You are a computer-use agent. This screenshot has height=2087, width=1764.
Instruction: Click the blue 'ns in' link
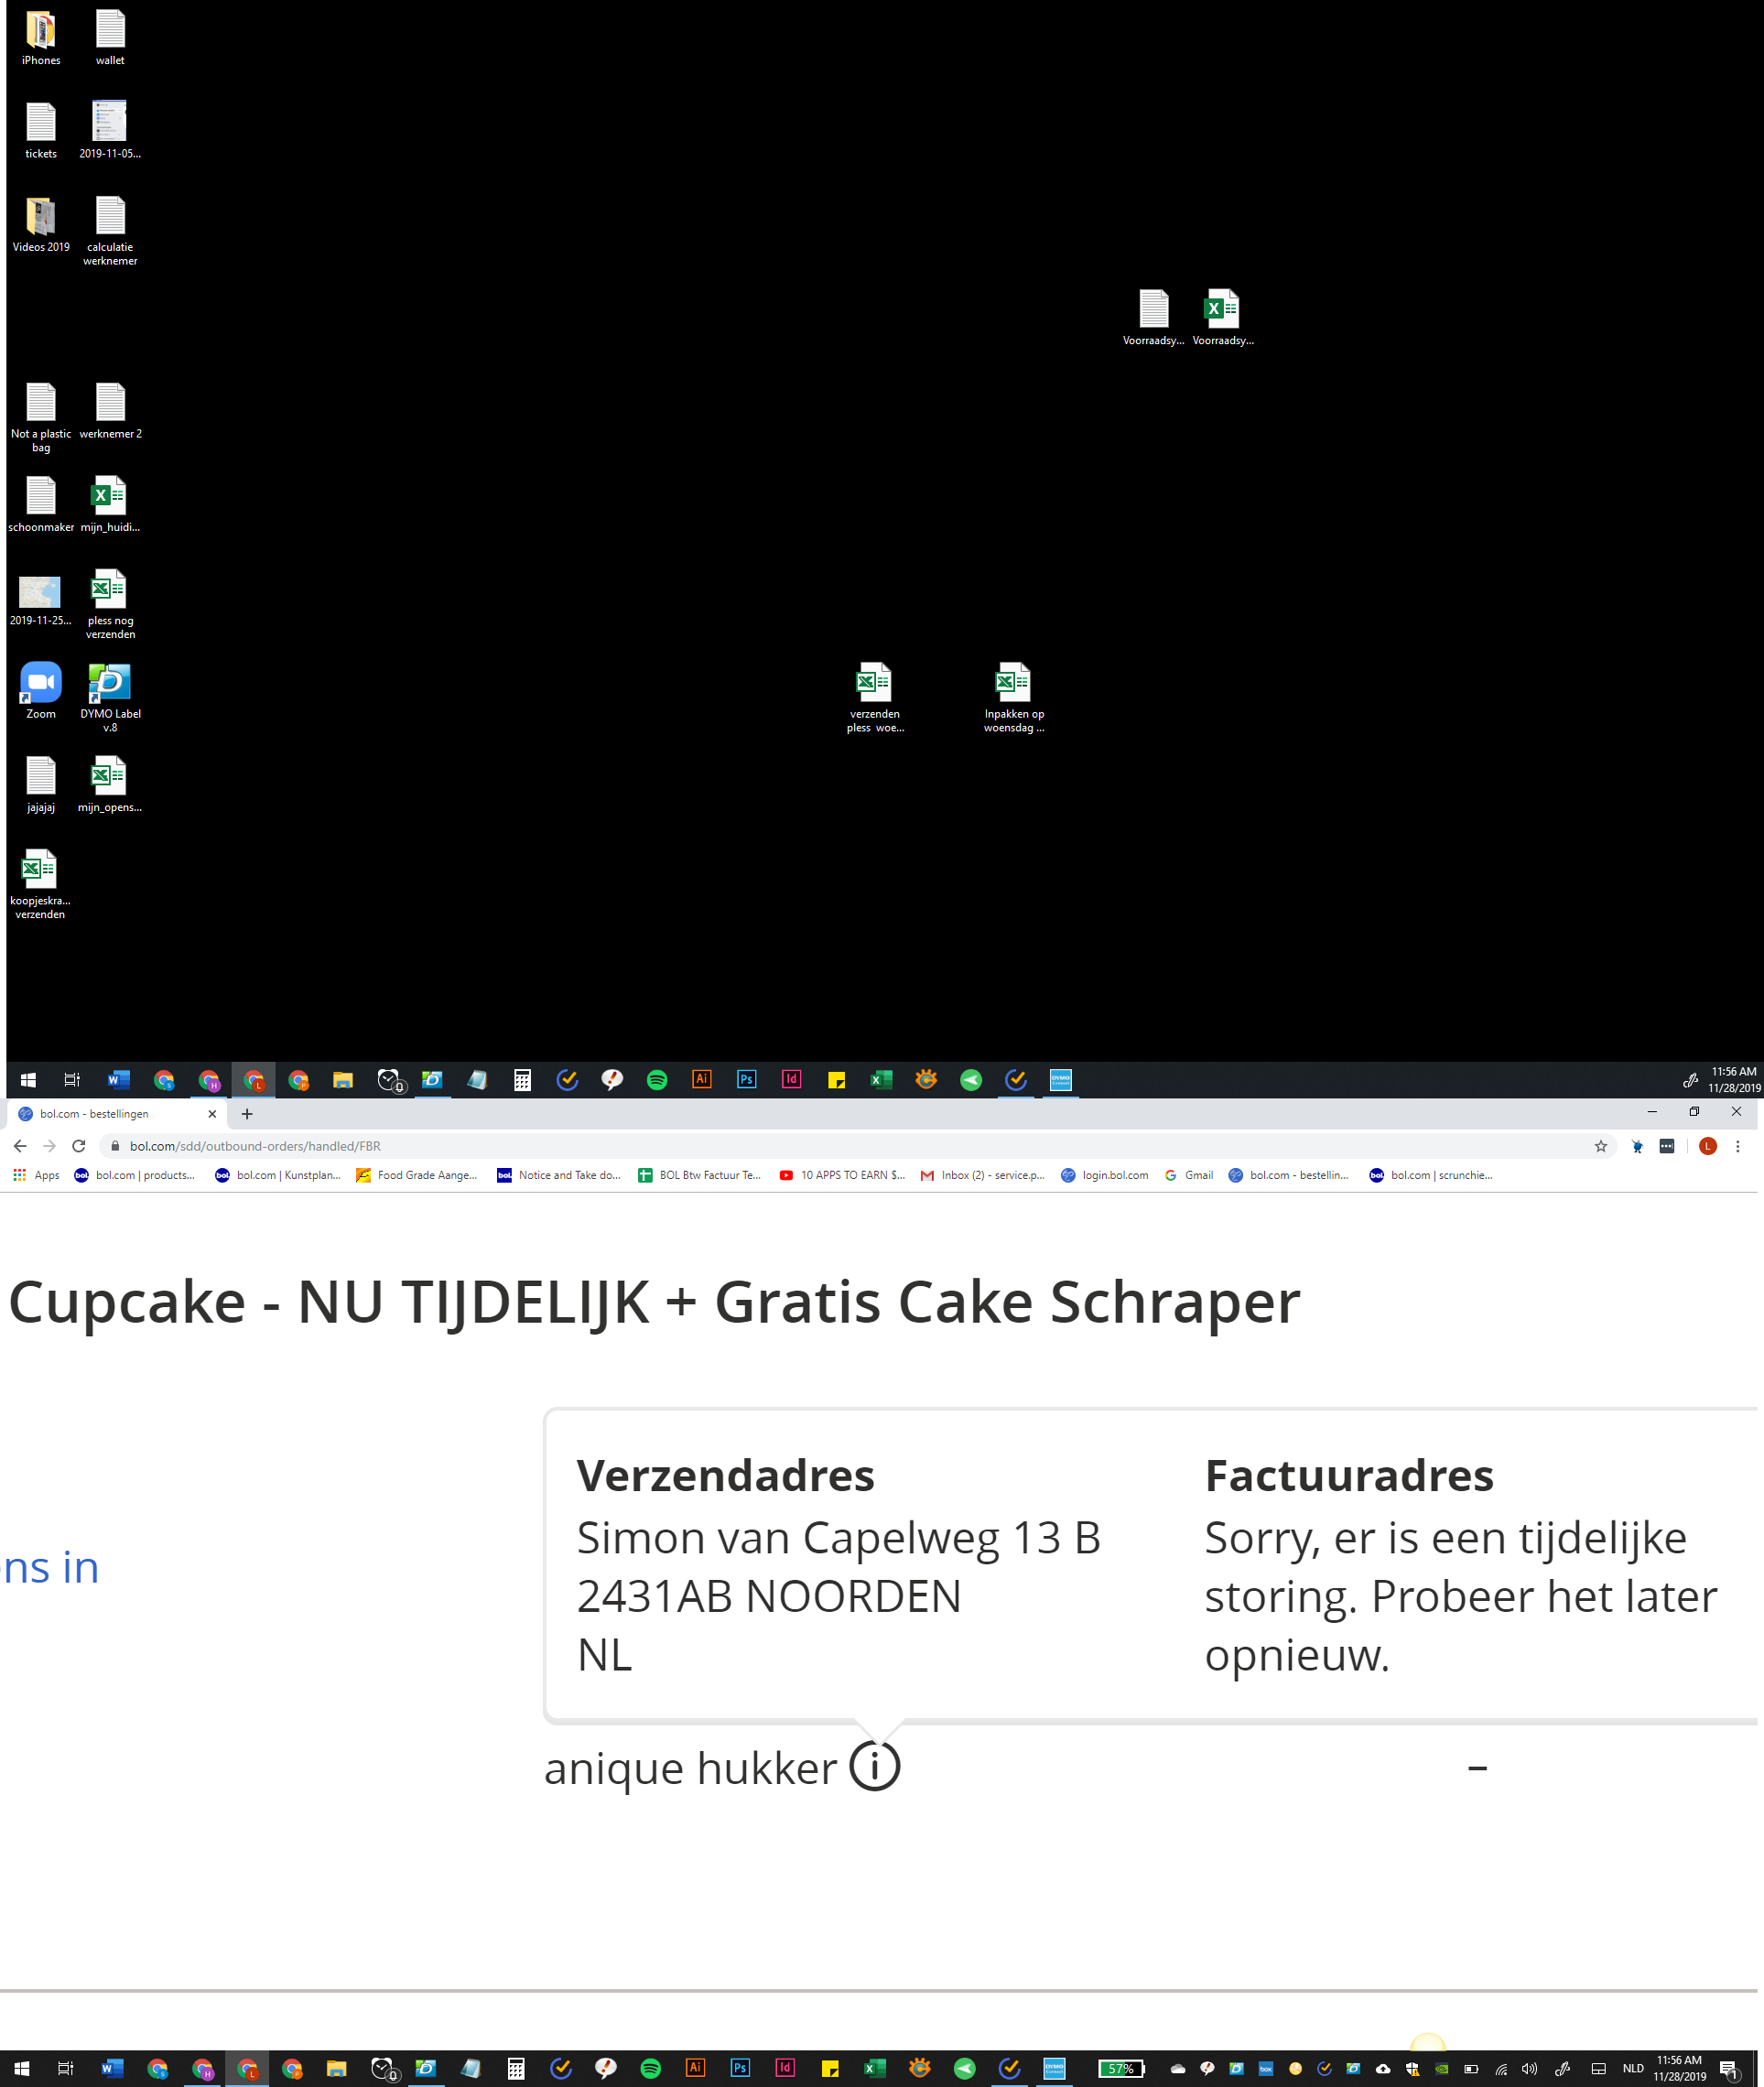tap(52, 1567)
